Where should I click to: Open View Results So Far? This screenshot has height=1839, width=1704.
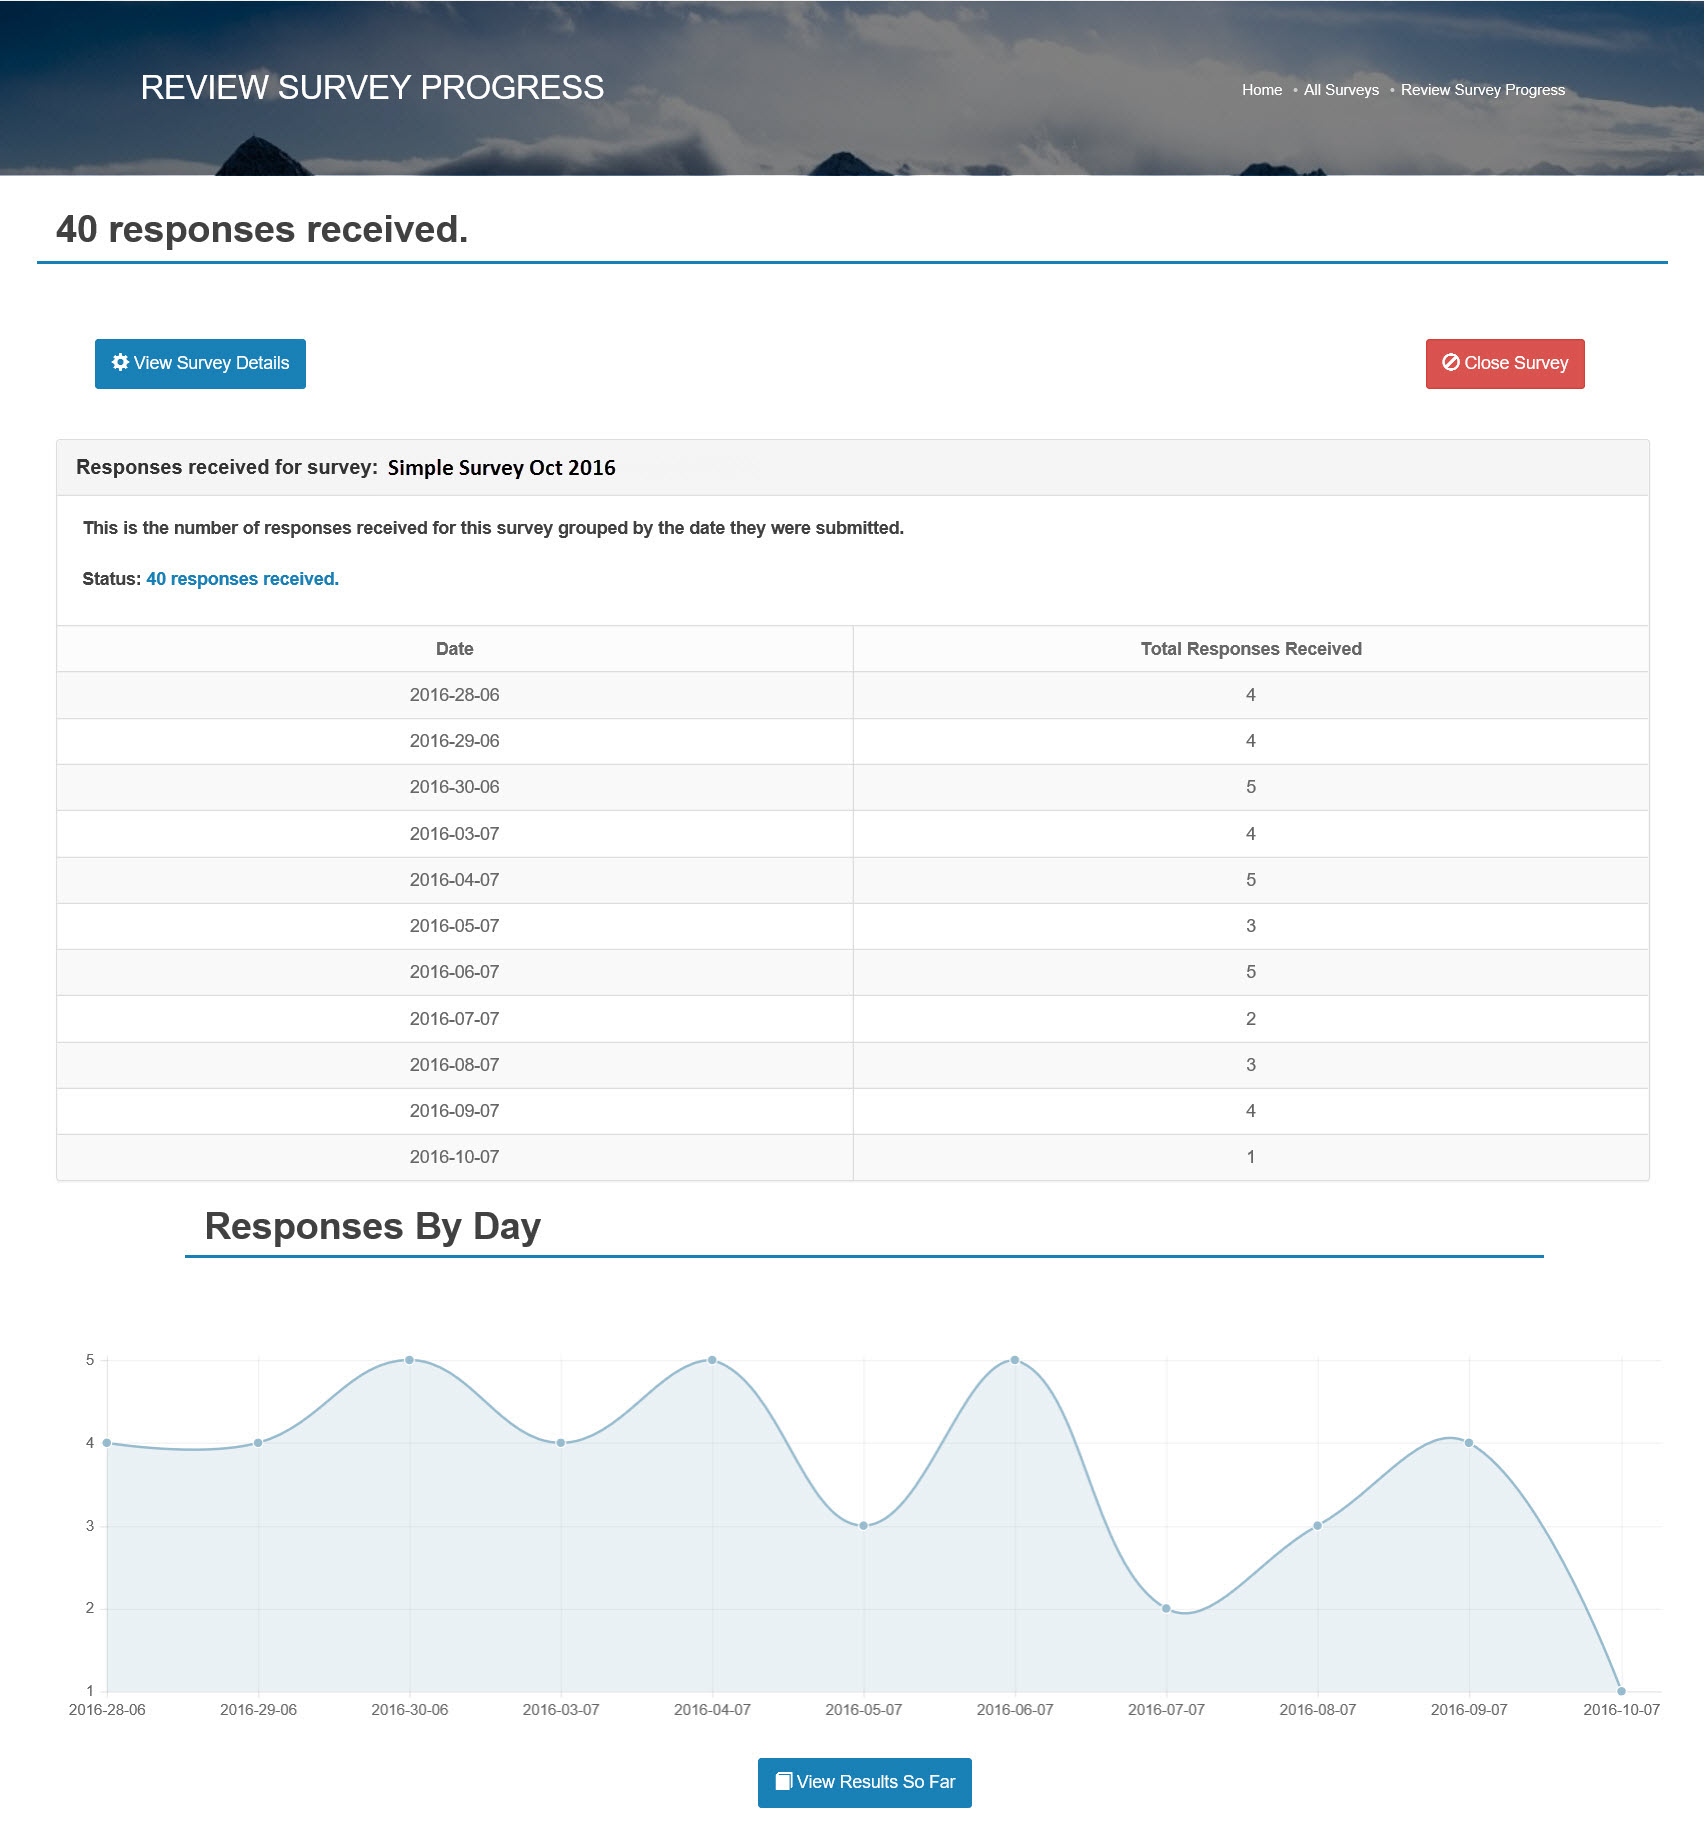pos(864,1782)
